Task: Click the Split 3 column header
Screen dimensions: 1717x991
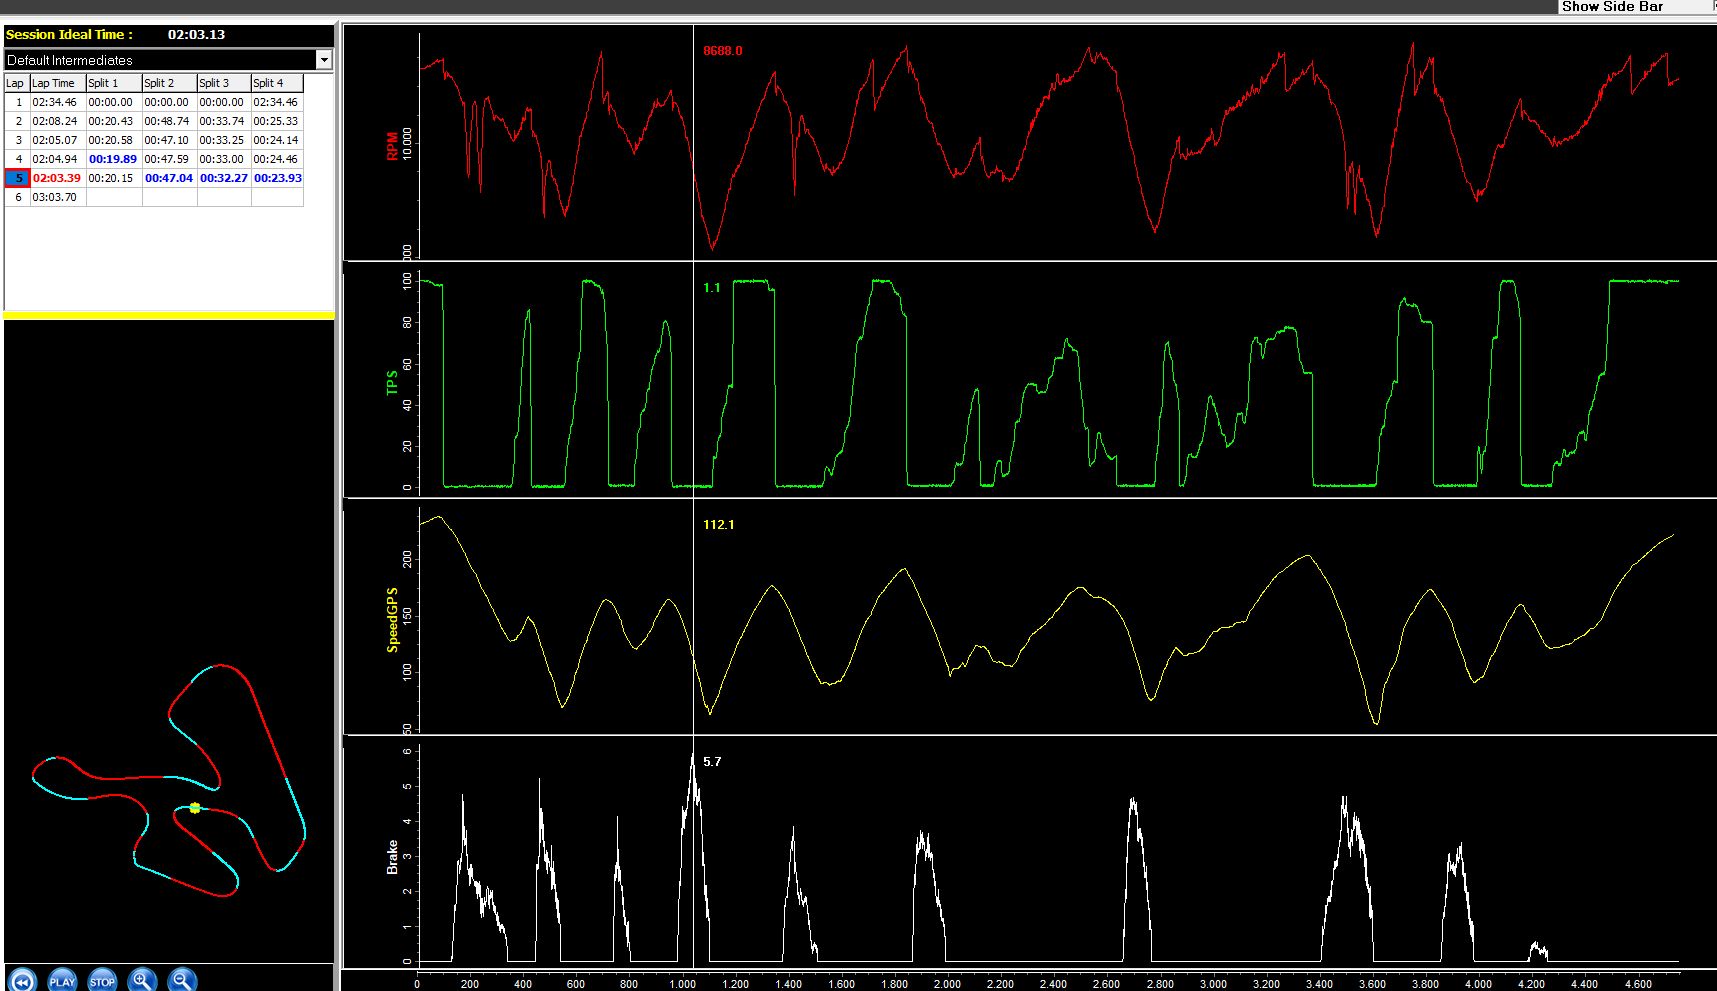Action: tap(222, 83)
